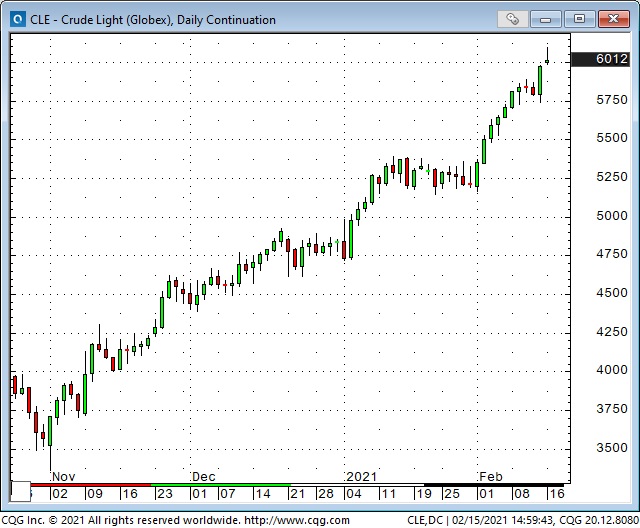640x528 pixels.
Task: Click the 4500 price axis label
Action: [611, 293]
